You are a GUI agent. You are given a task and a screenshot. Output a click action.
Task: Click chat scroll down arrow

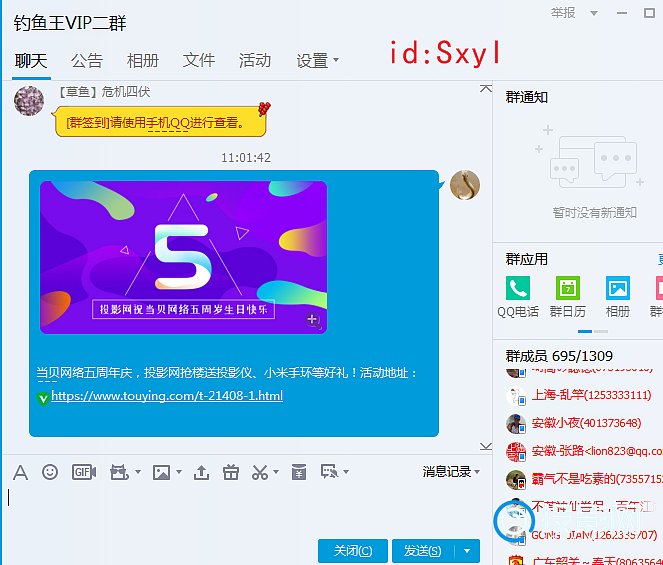click(486, 447)
